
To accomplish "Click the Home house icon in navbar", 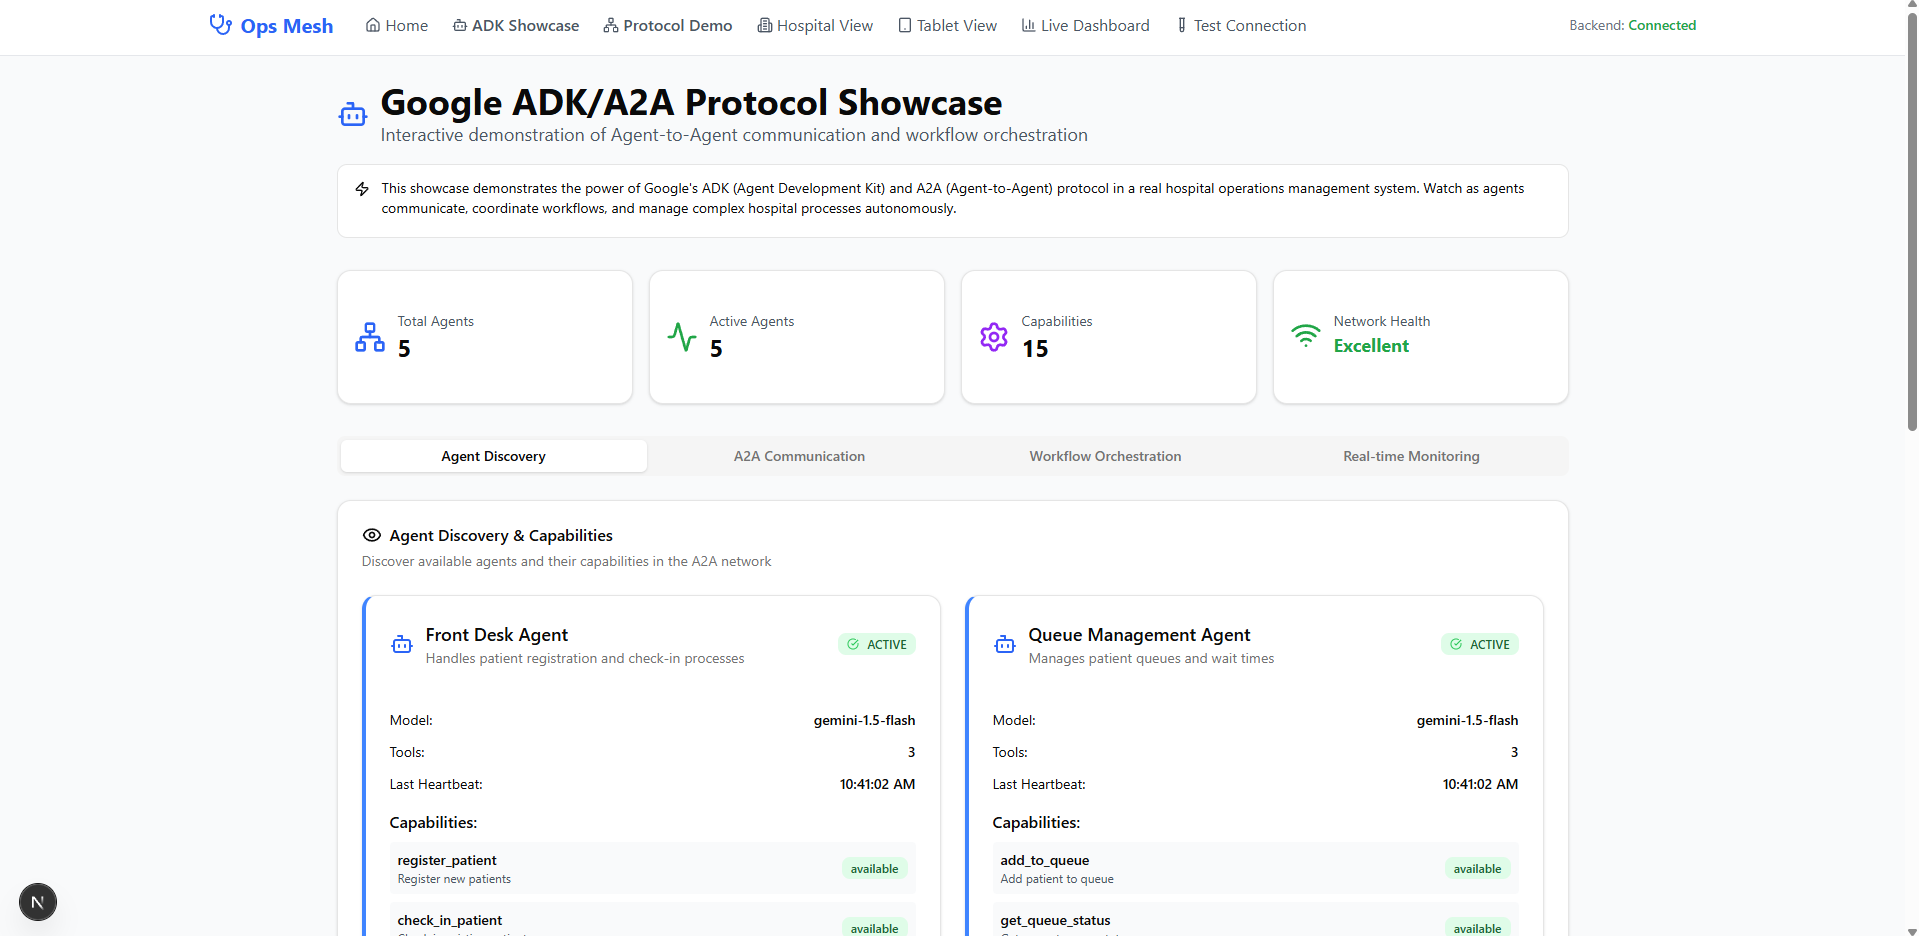I will [373, 25].
